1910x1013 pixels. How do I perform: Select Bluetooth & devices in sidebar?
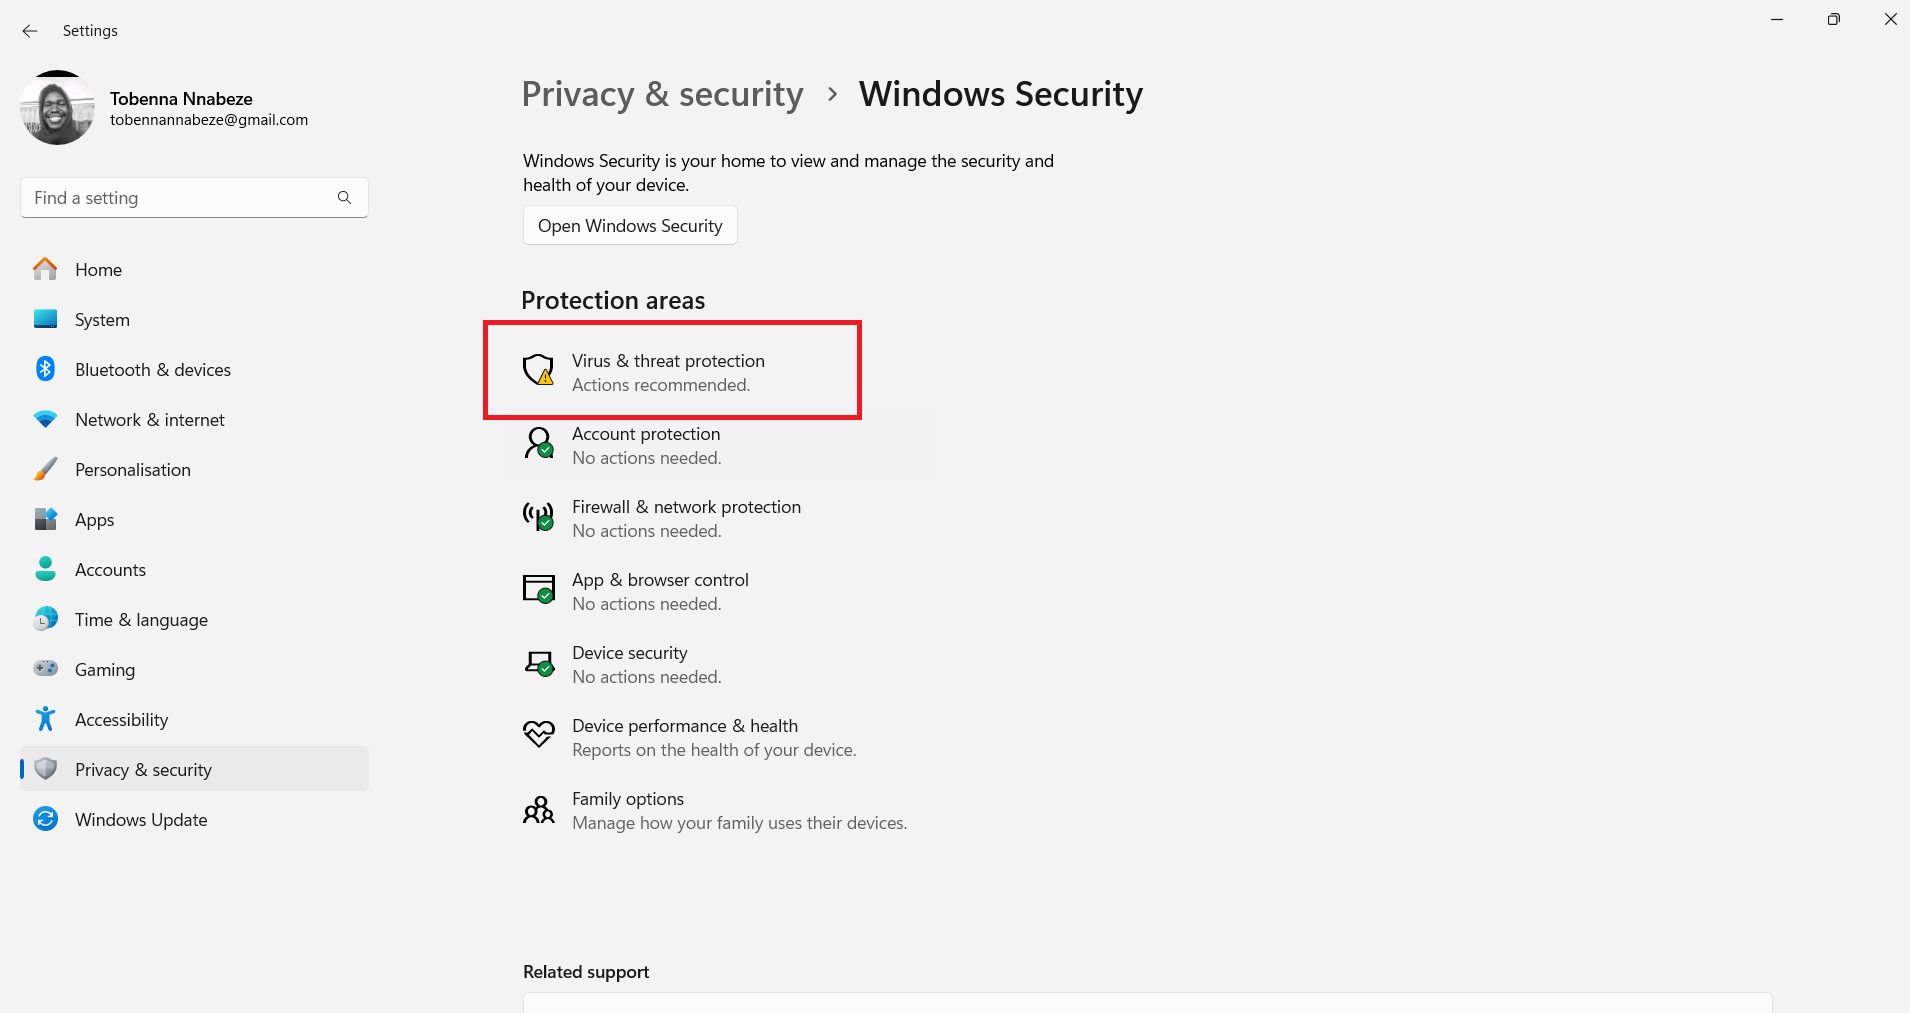point(152,369)
